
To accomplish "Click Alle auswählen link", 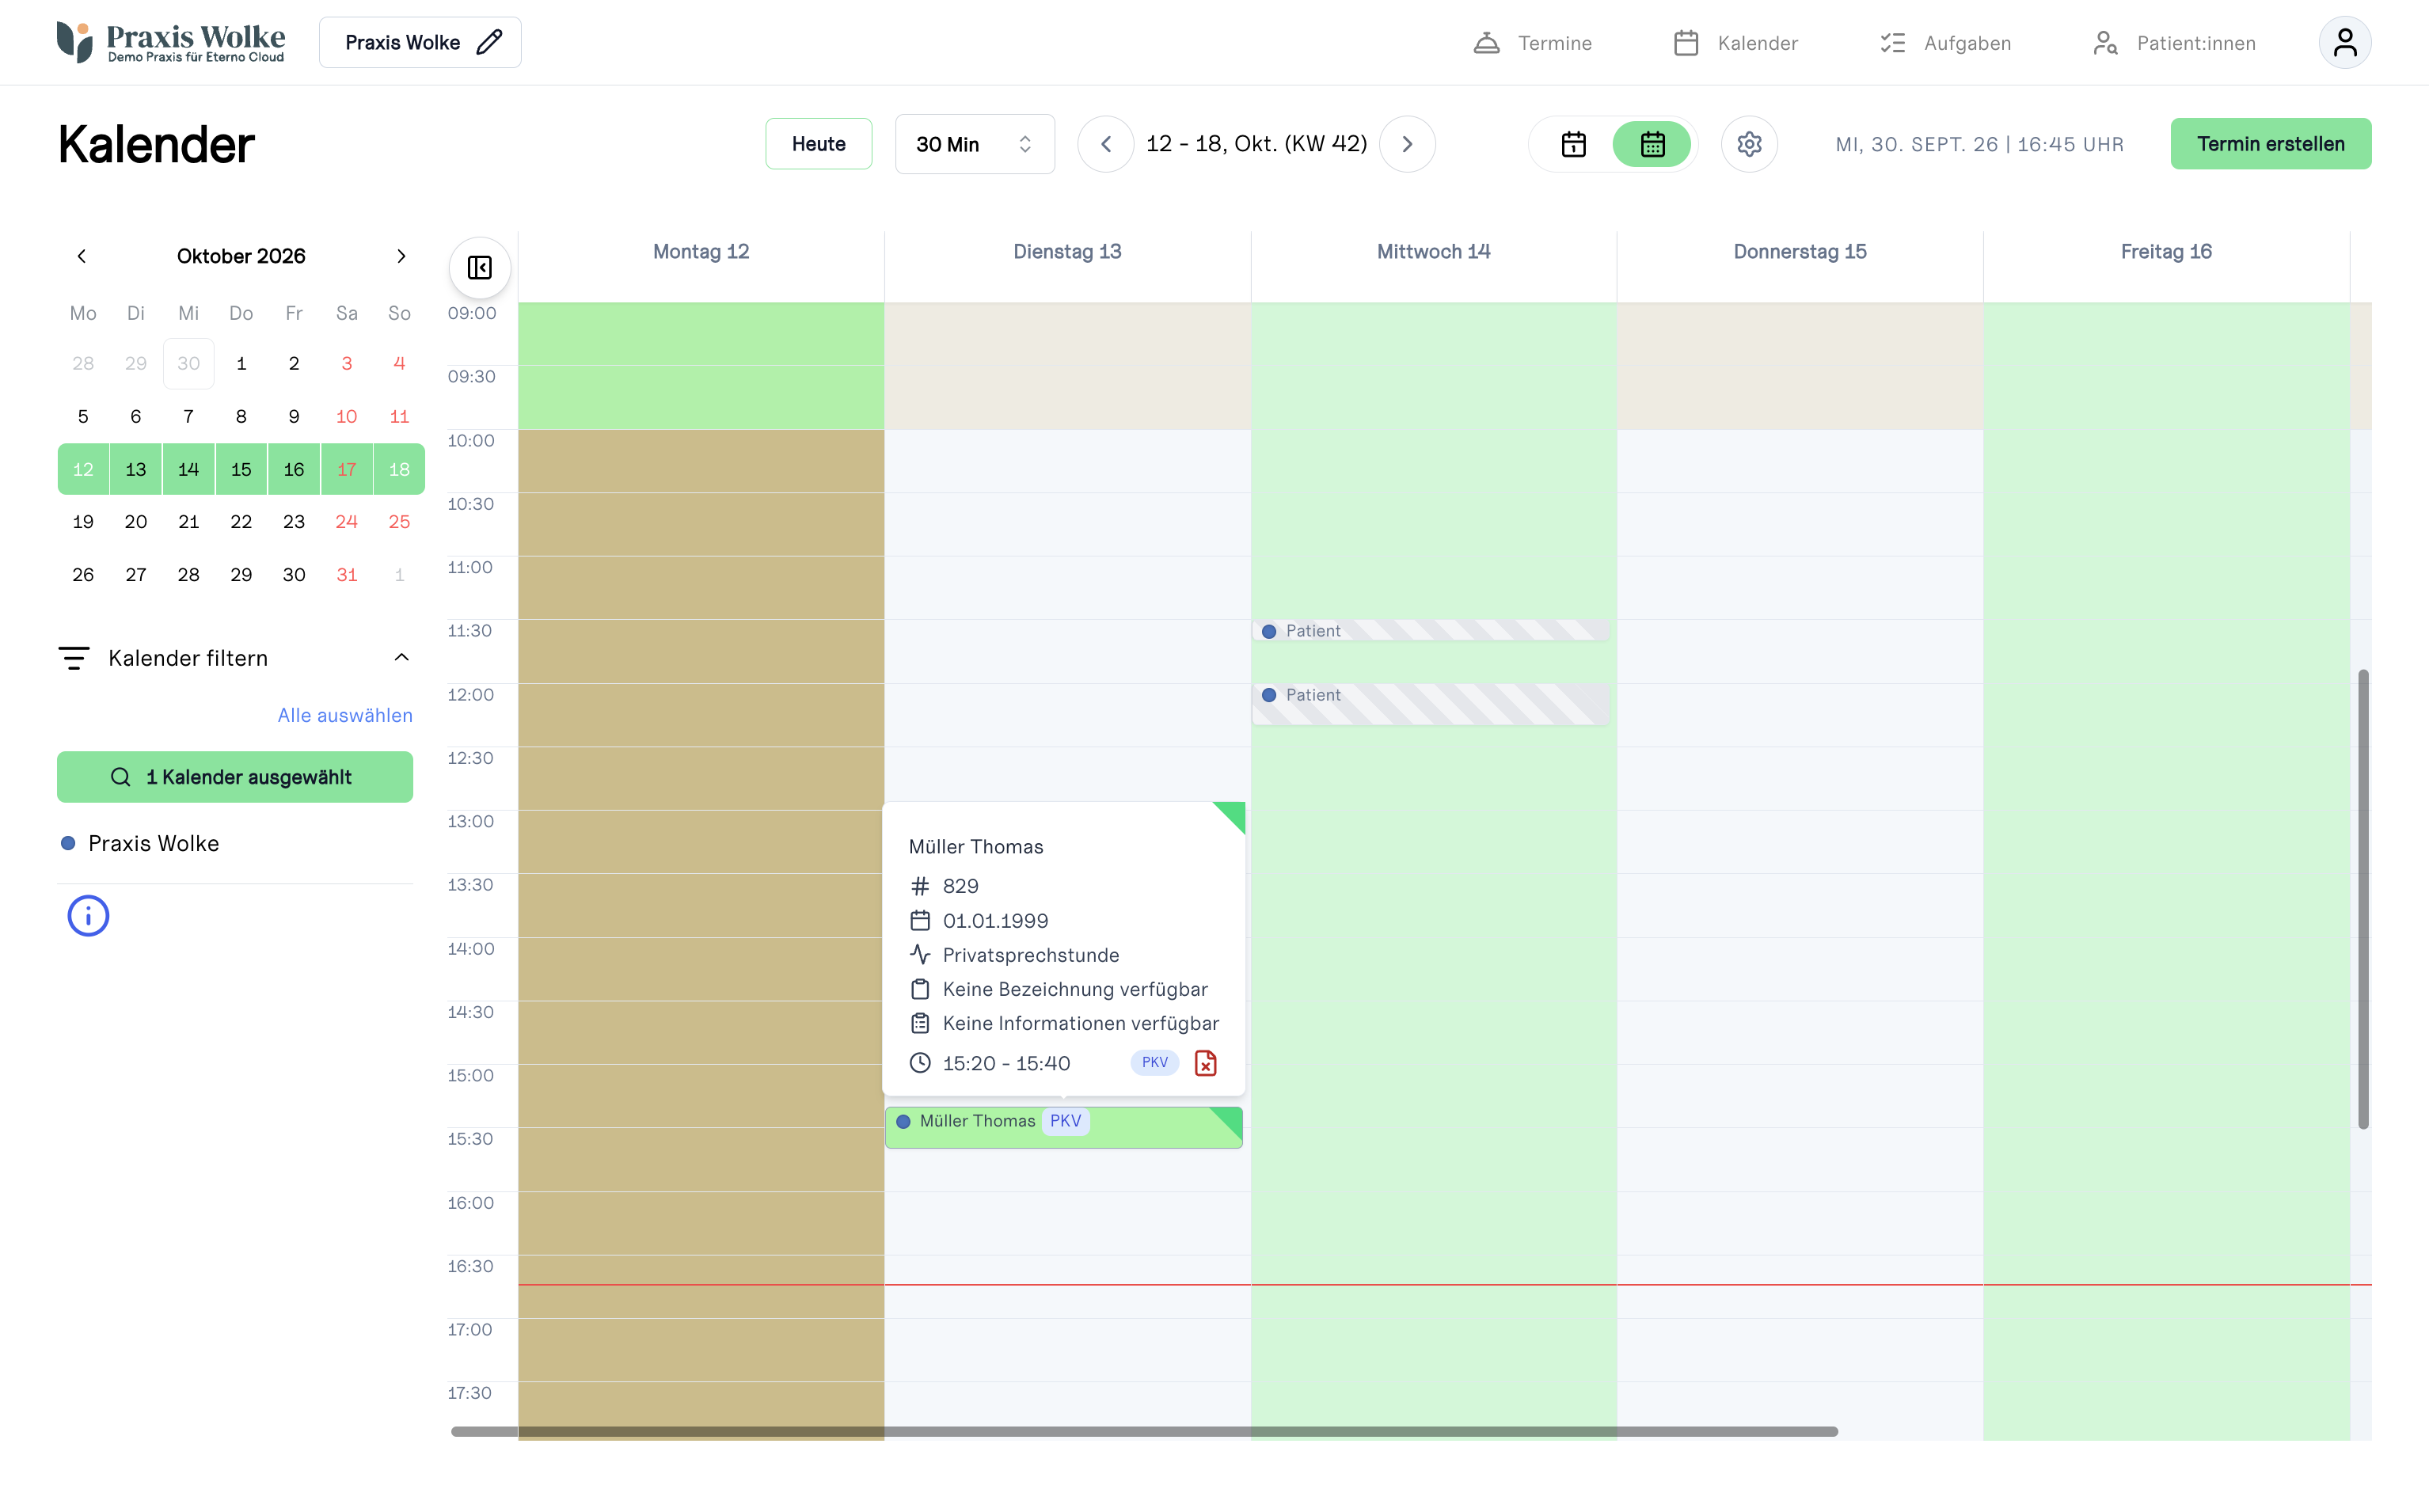I will coord(345,715).
